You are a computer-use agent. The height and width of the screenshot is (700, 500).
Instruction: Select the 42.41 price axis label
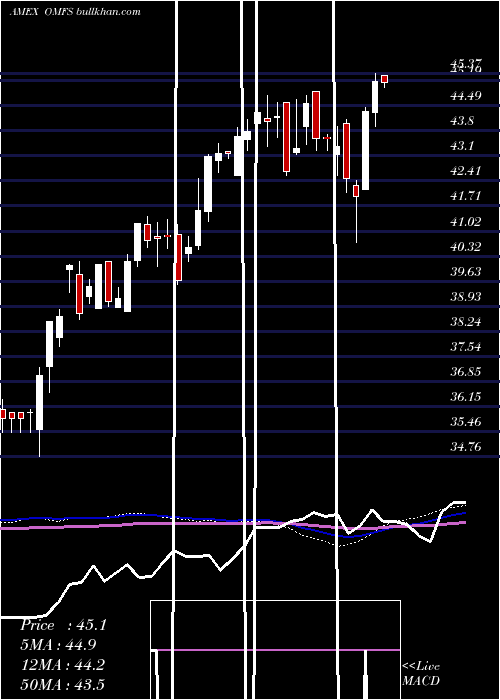pos(466,171)
